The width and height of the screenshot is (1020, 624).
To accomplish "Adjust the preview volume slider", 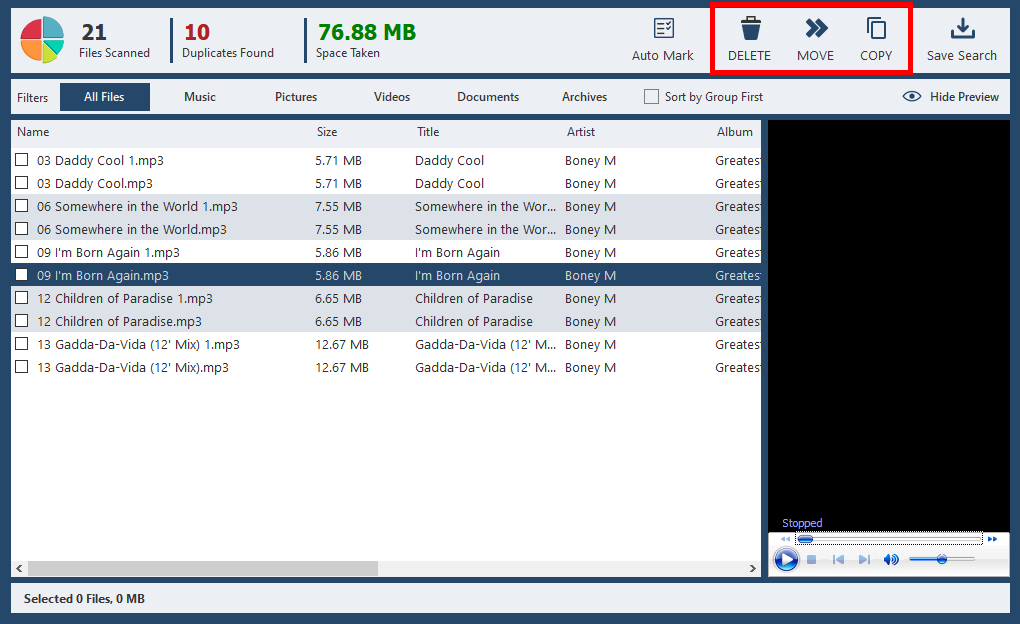I will [941, 560].
